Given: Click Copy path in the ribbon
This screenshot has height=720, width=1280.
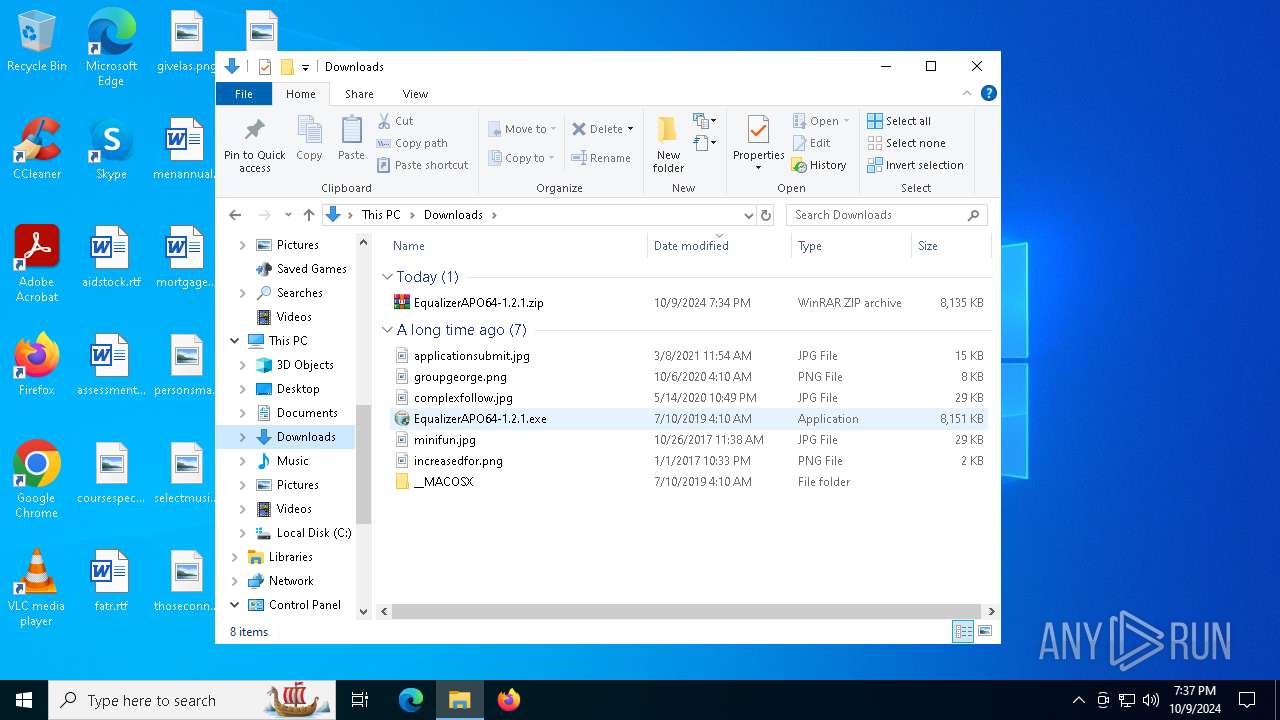Looking at the screenshot, I should [412, 143].
